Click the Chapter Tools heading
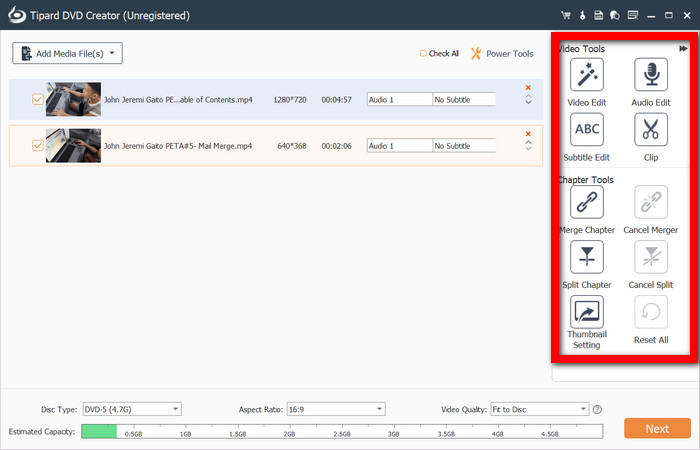 pos(586,179)
